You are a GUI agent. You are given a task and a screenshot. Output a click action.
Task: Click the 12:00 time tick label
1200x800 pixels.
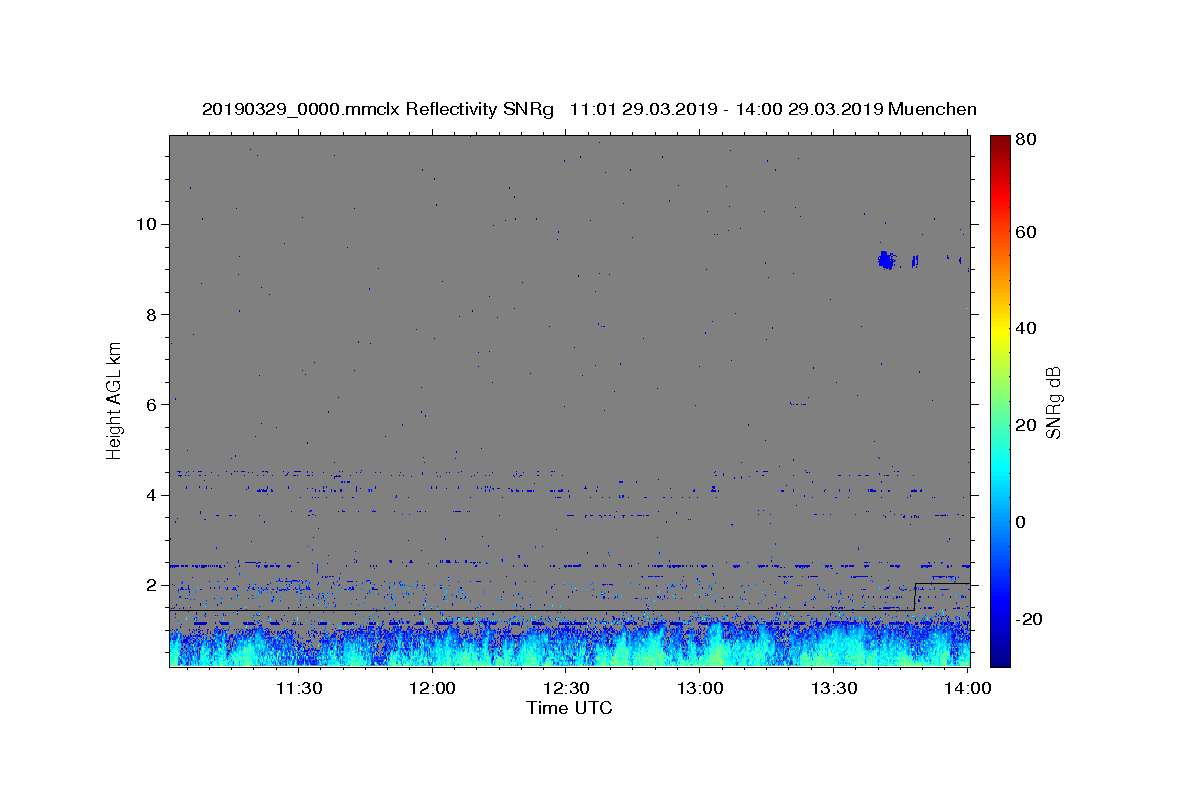click(432, 688)
